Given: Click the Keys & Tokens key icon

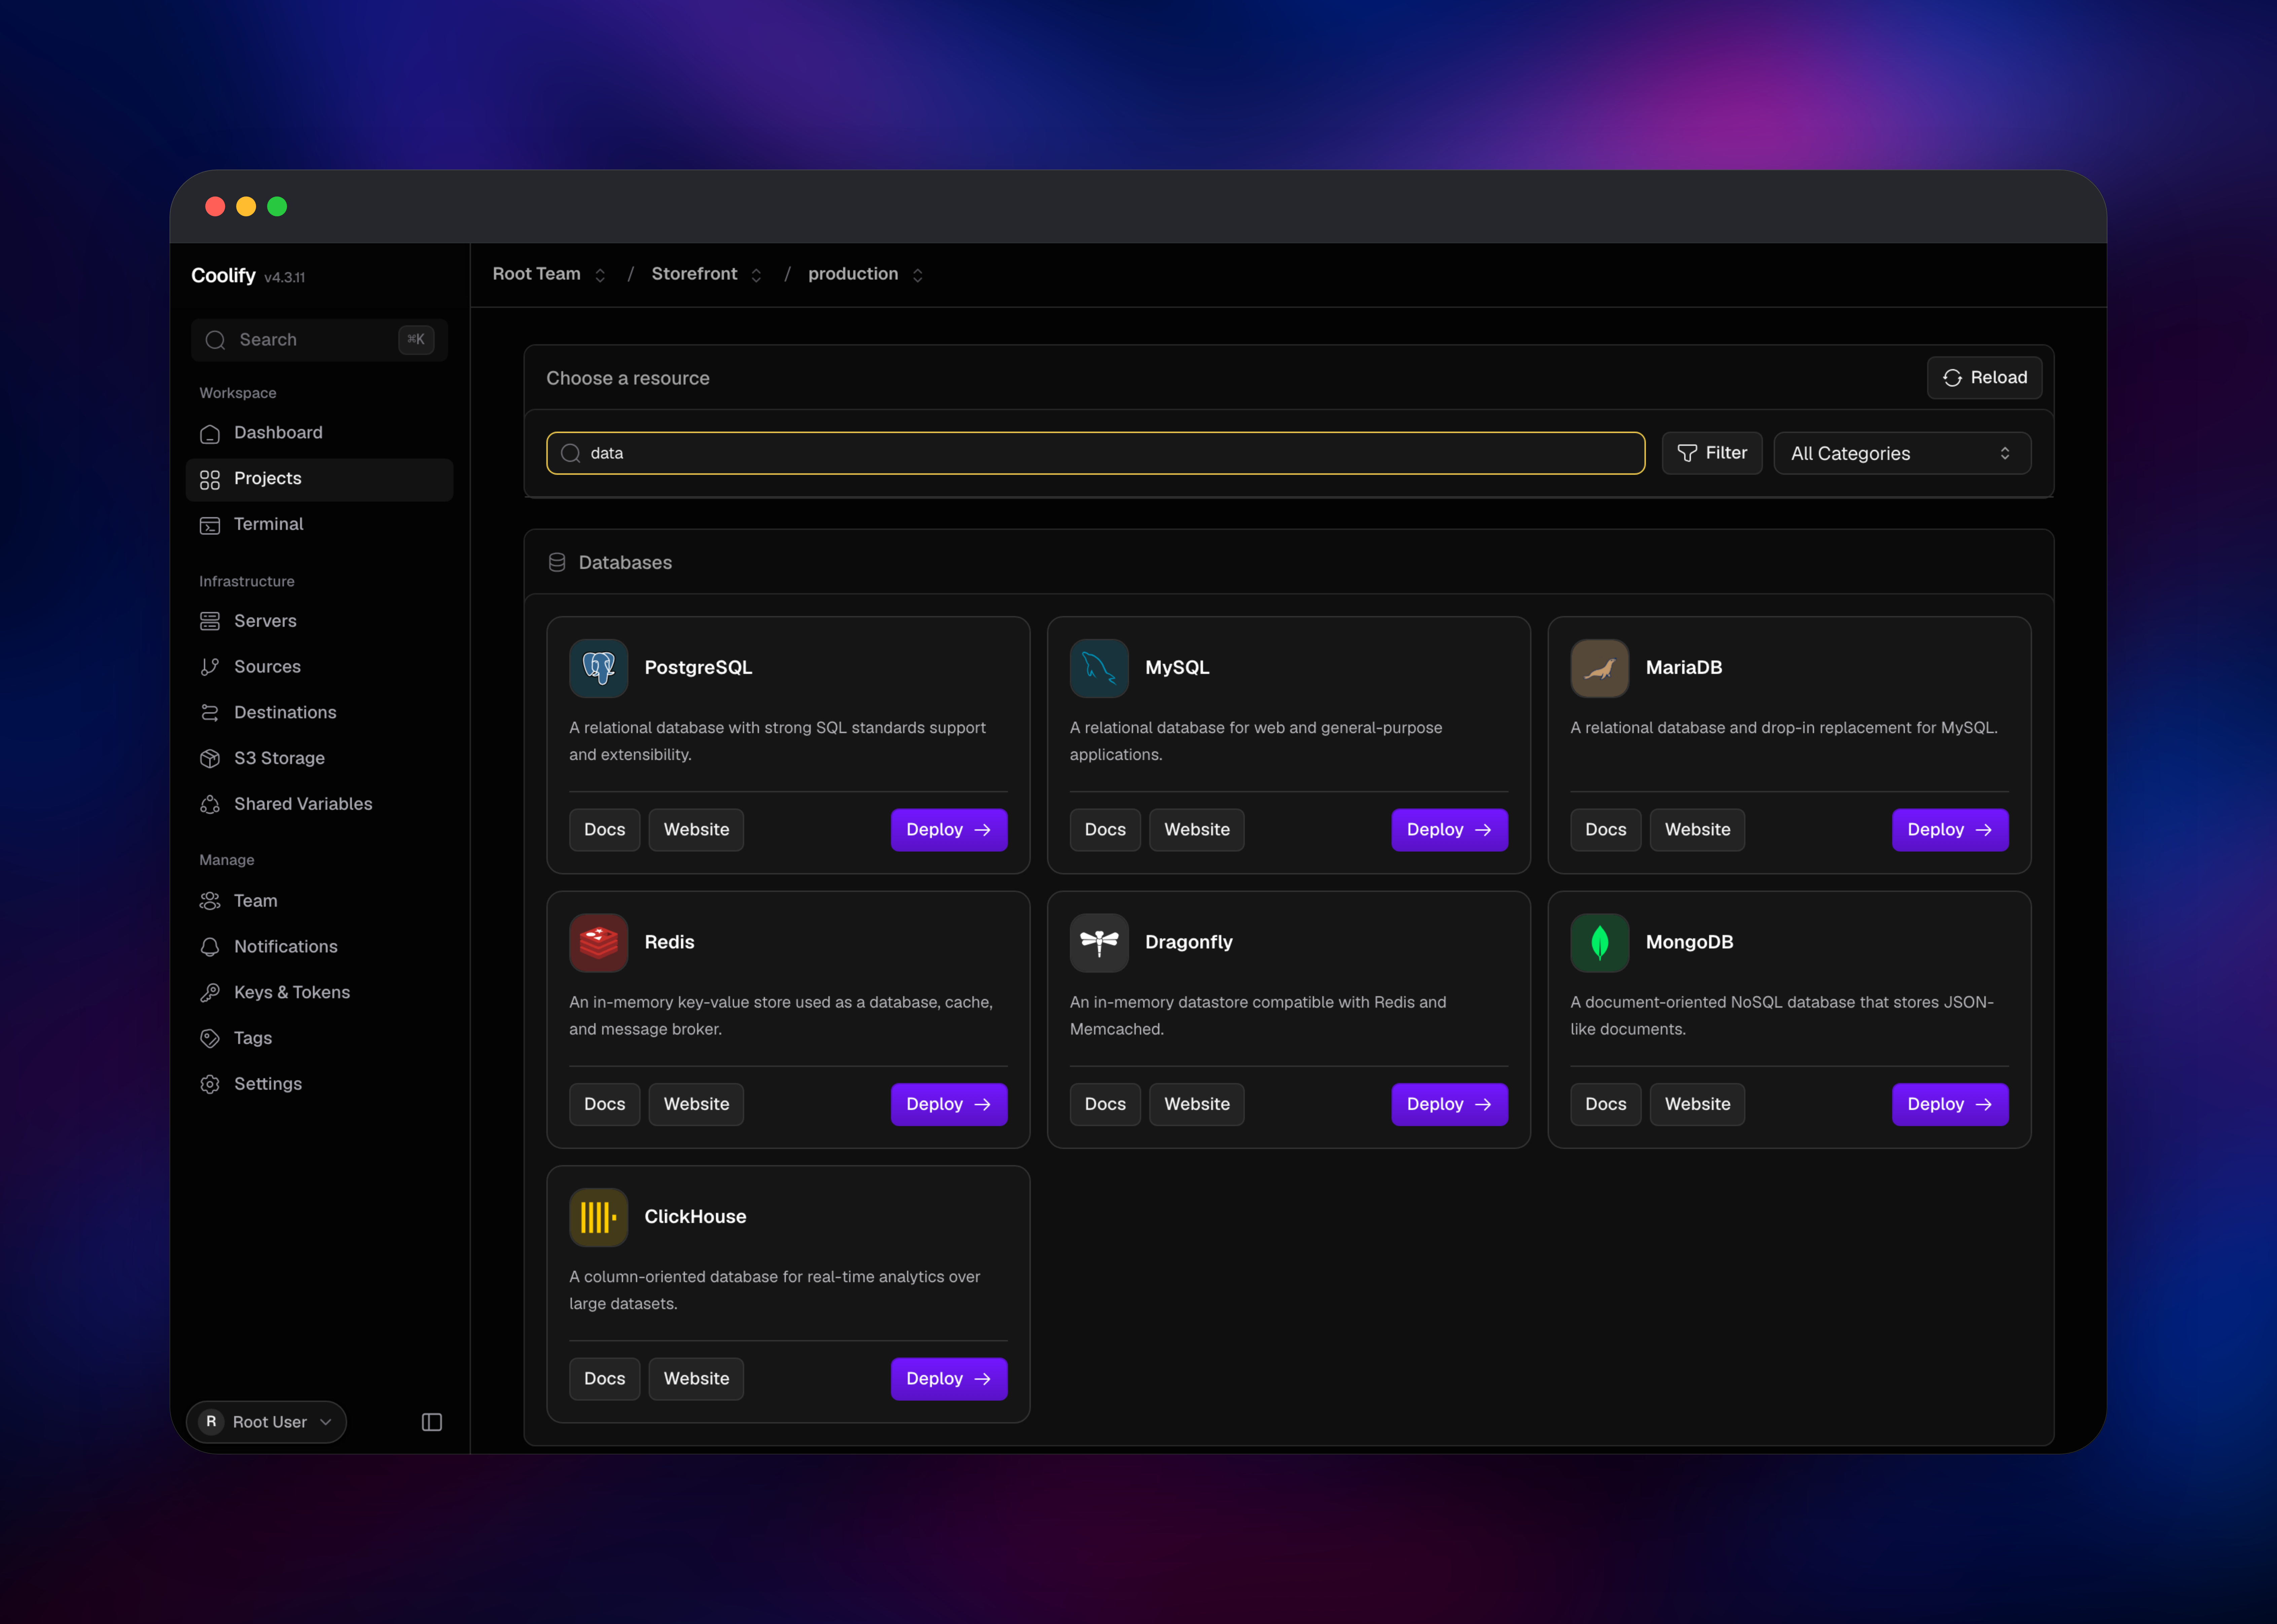Looking at the screenshot, I should 210,992.
